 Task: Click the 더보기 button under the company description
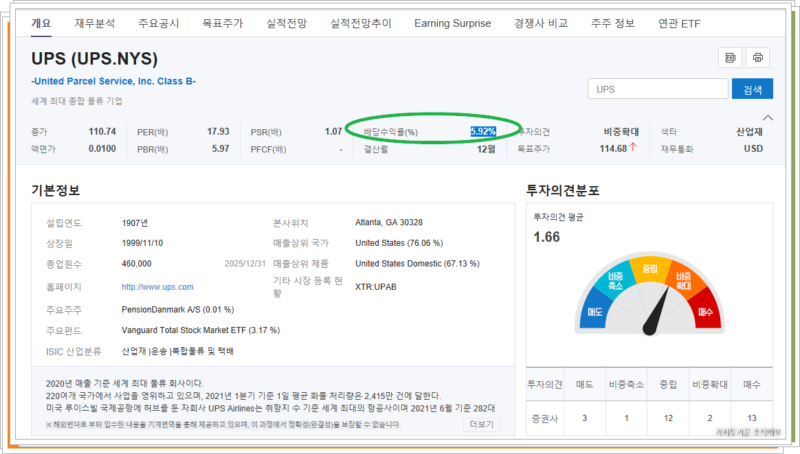coord(481,424)
